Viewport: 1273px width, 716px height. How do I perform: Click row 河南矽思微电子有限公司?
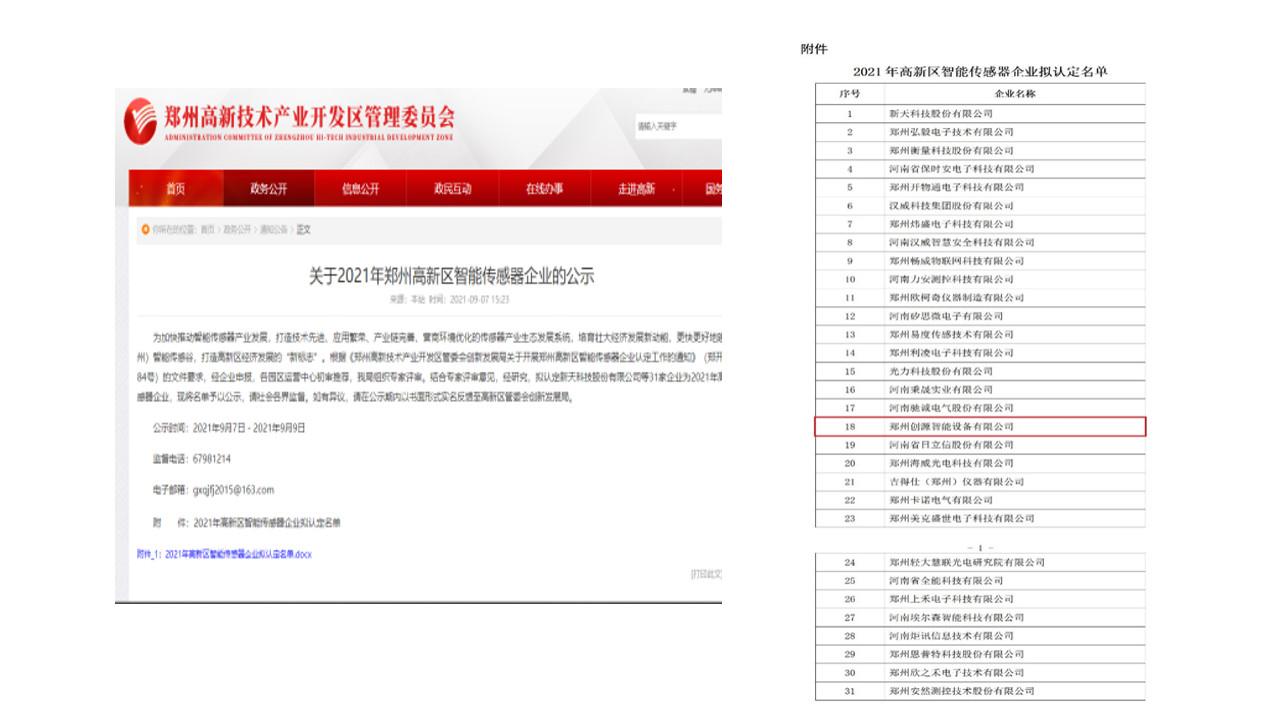point(980,316)
